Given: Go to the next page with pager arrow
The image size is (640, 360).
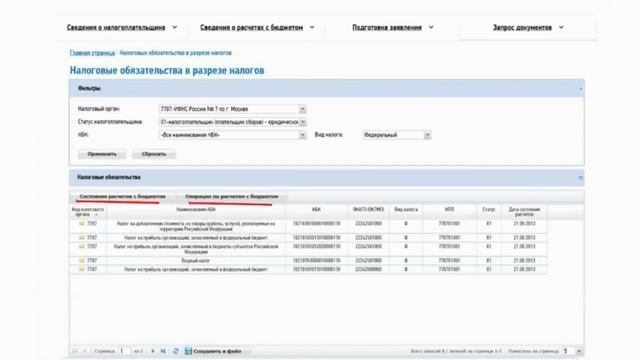Looking at the screenshot, I should coord(153,351).
